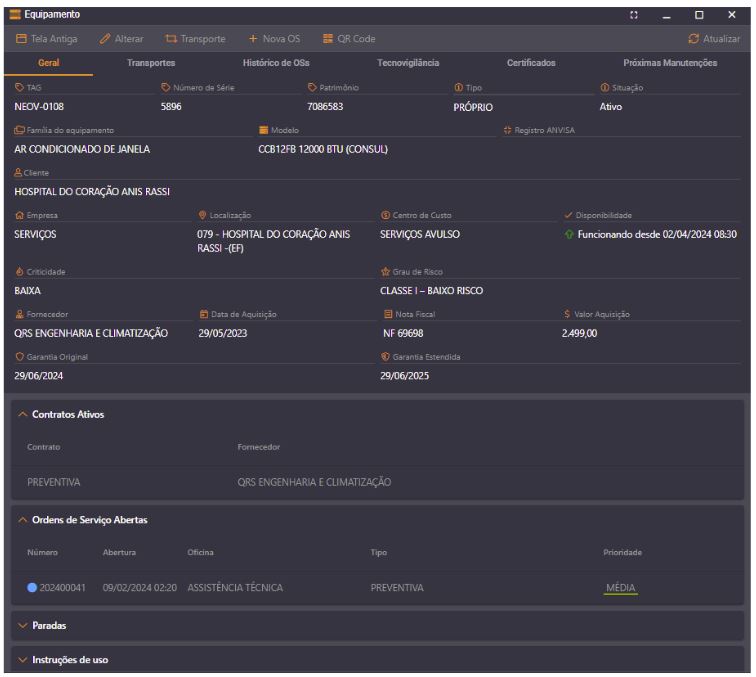Collapse the Contratos Ativos section
The height and width of the screenshot is (677, 756).
click(24, 413)
